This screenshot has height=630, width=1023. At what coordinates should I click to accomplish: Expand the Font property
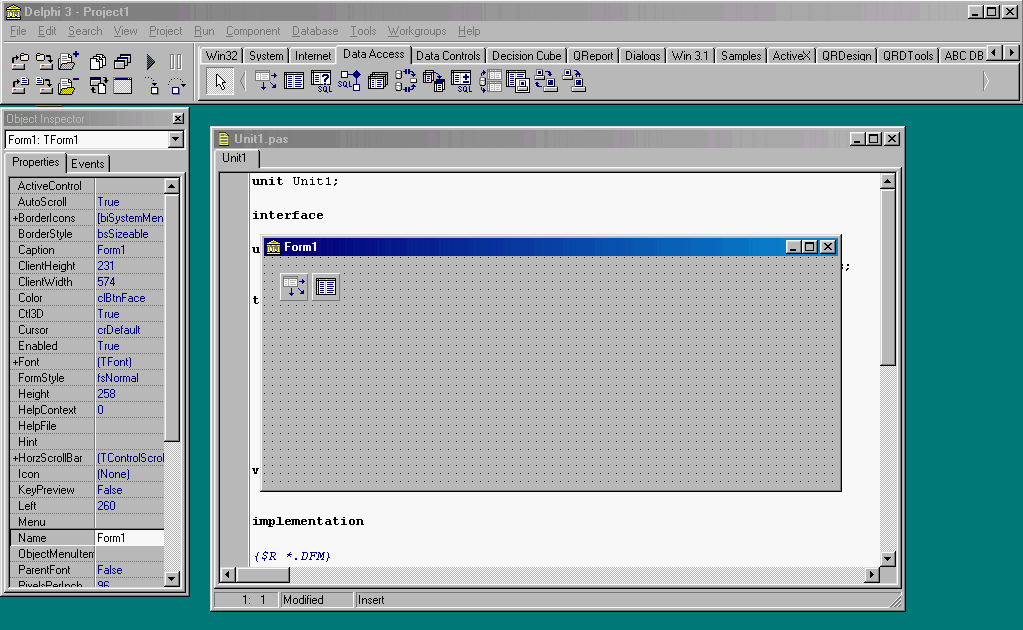tap(15, 362)
